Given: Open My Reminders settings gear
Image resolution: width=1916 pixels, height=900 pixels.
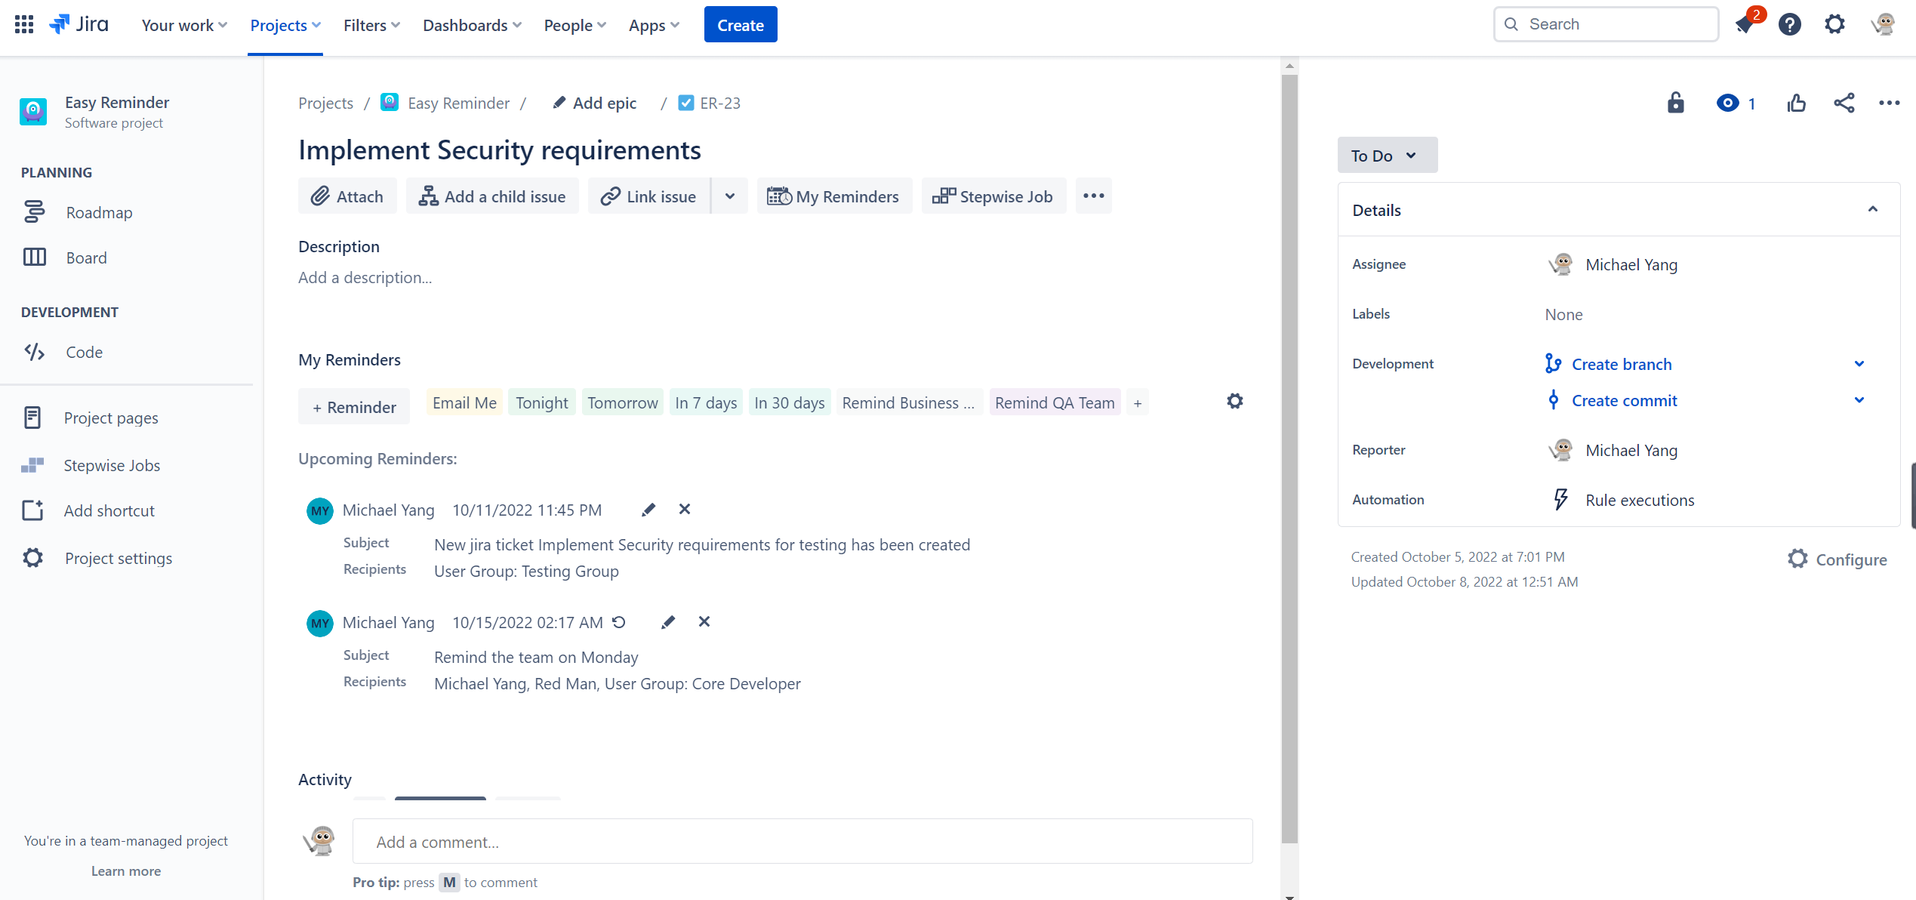Looking at the screenshot, I should (1235, 401).
